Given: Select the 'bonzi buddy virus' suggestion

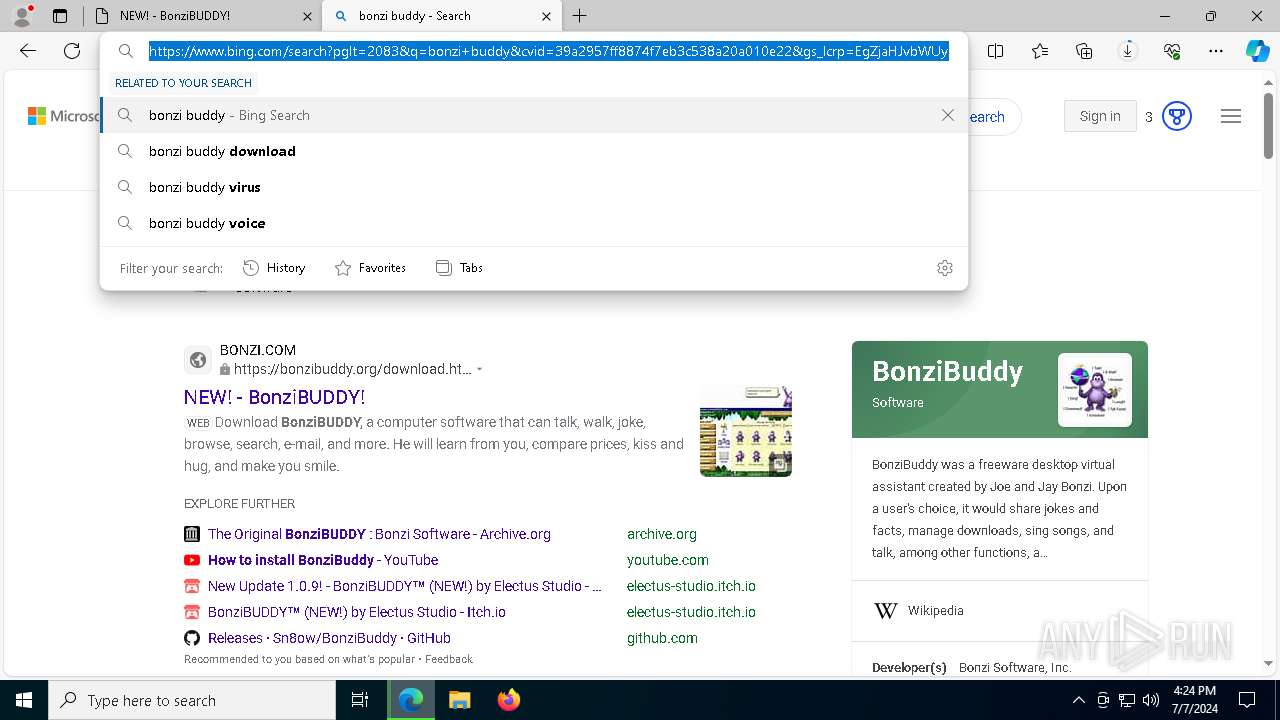Looking at the screenshot, I should (534, 187).
